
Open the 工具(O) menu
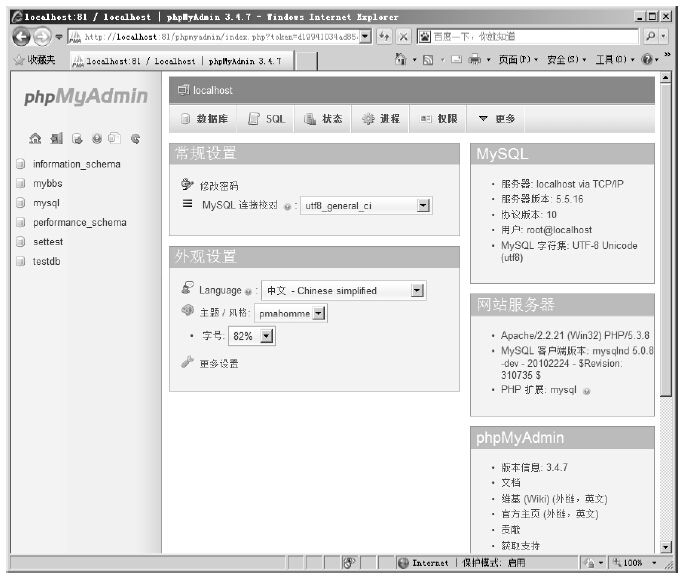(x=615, y=59)
